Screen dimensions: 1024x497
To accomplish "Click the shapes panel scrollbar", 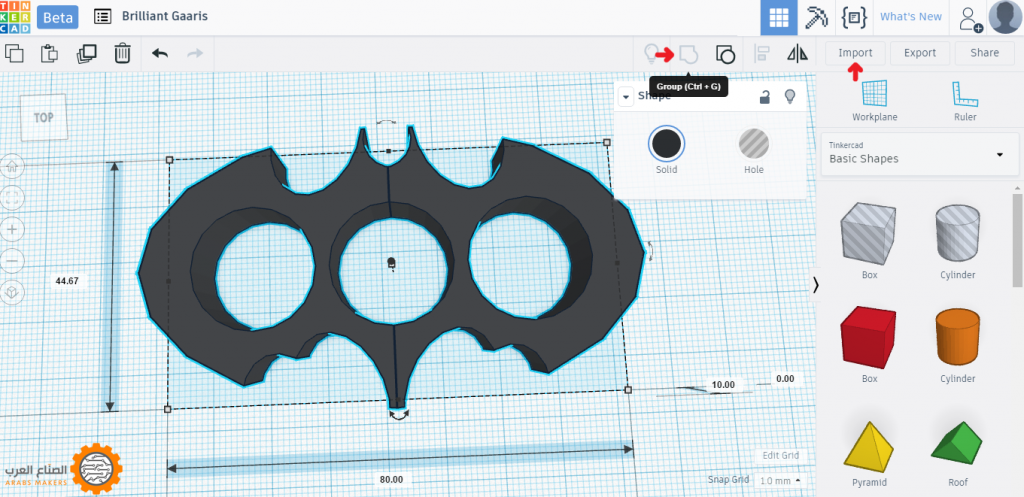I will (x=1017, y=239).
